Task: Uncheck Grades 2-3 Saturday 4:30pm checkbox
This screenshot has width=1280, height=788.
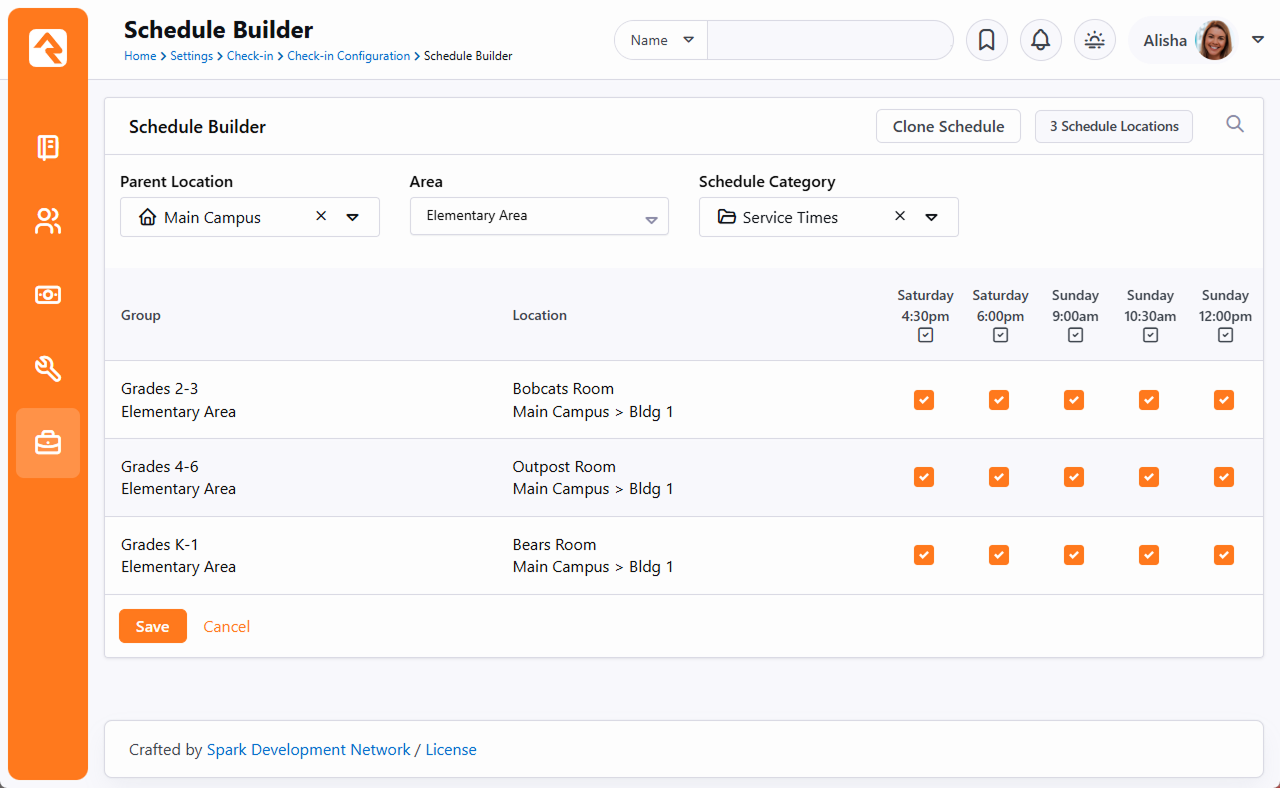Action: (x=924, y=400)
